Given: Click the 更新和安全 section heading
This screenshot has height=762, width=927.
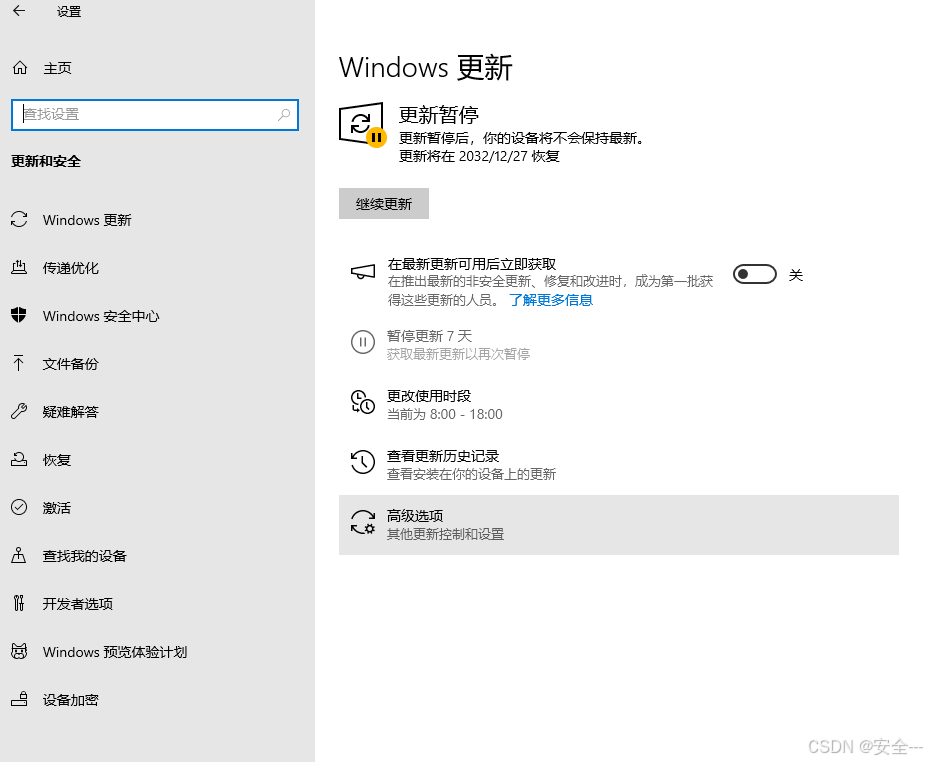Looking at the screenshot, I should [46, 161].
